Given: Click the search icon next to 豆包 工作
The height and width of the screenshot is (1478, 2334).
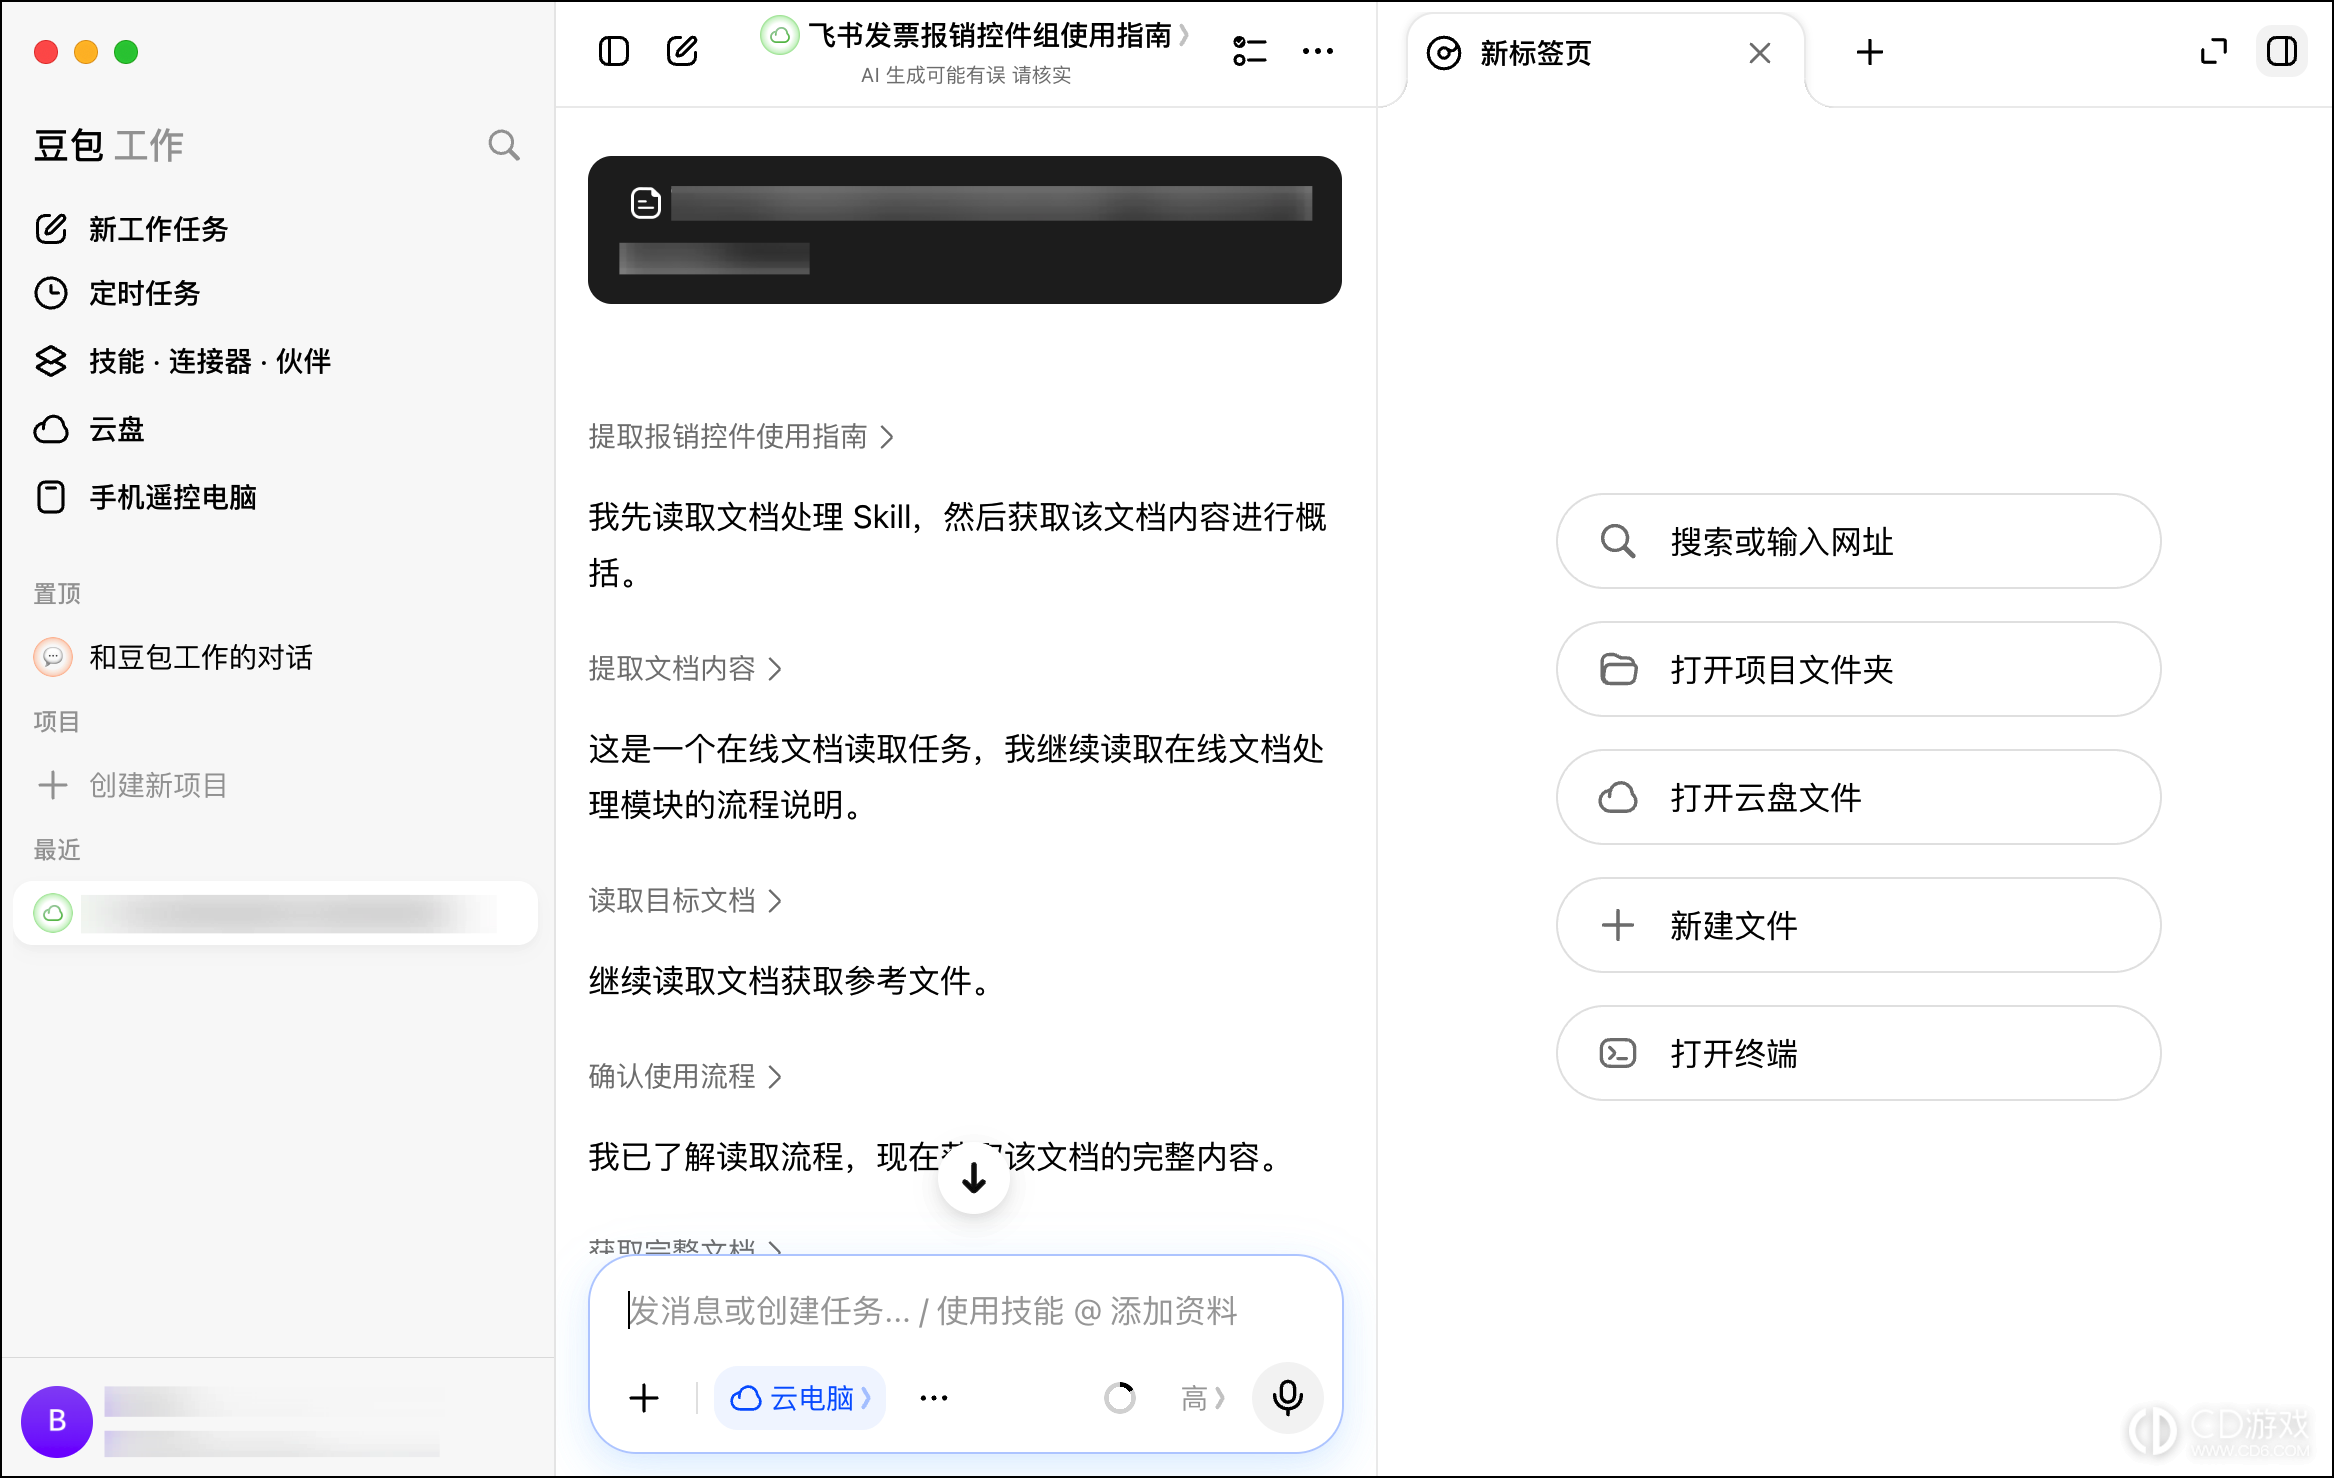Looking at the screenshot, I should pyautogui.click(x=504, y=145).
